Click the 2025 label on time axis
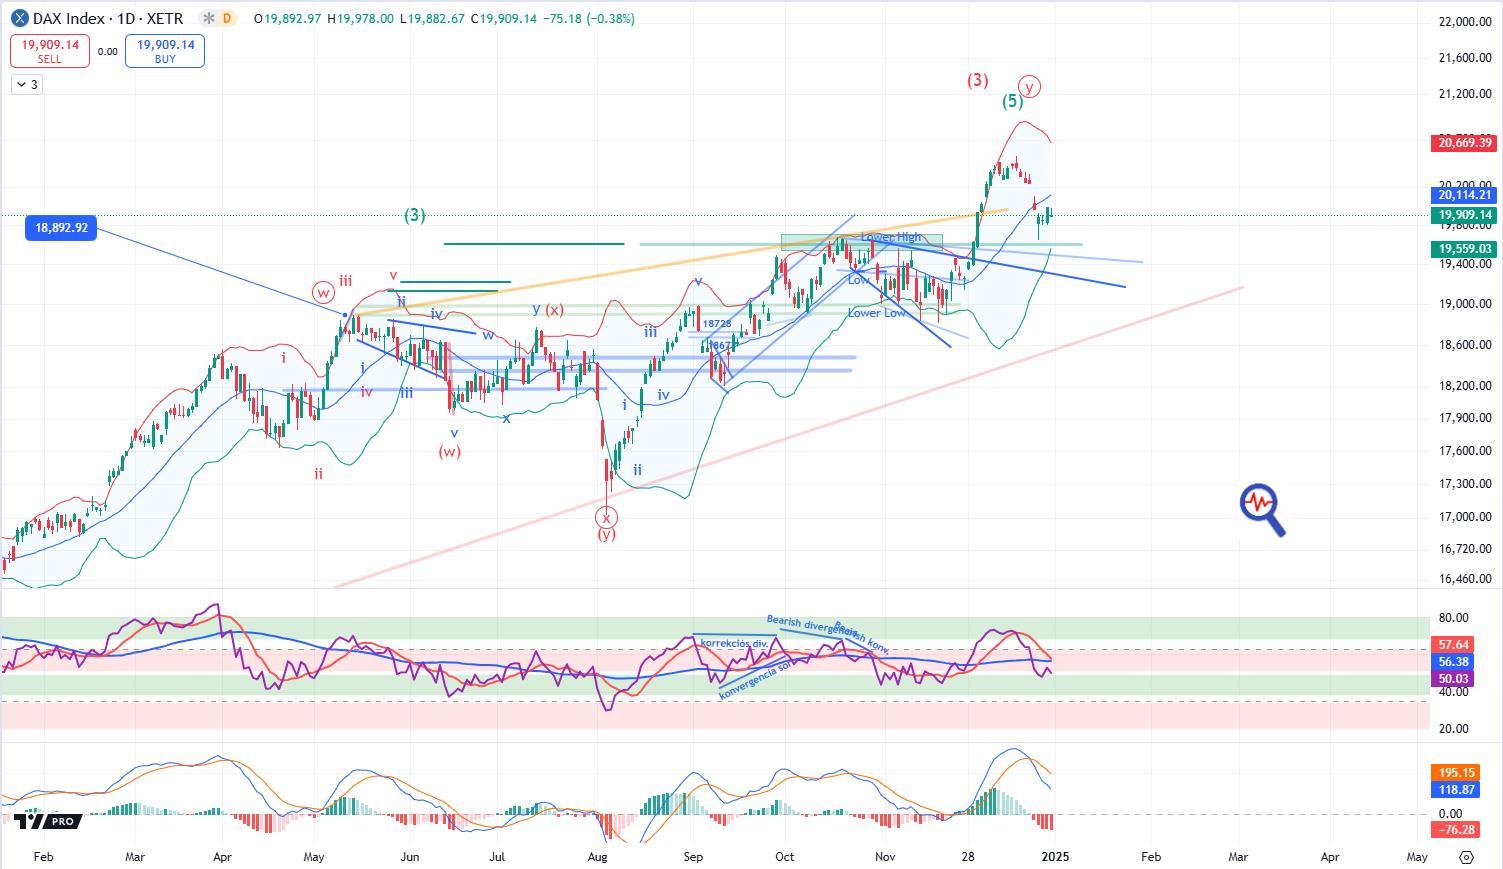Viewport: 1503px width, 869px height. [x=1056, y=857]
